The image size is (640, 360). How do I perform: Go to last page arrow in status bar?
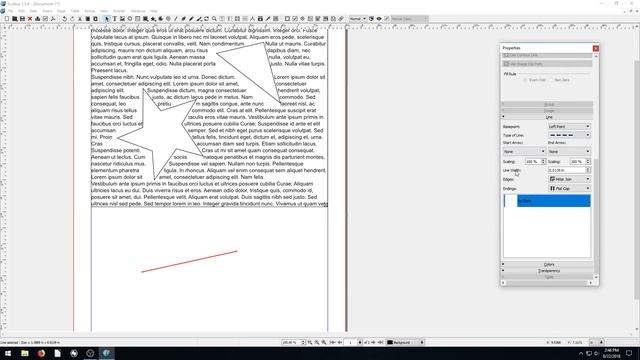click(x=380, y=342)
